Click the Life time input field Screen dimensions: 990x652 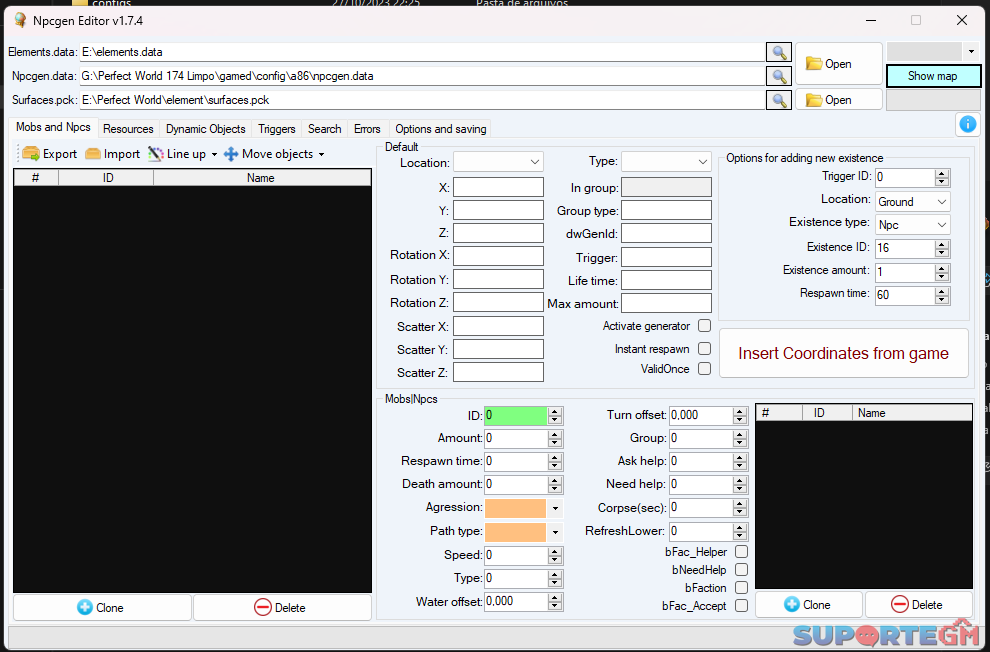(x=666, y=280)
